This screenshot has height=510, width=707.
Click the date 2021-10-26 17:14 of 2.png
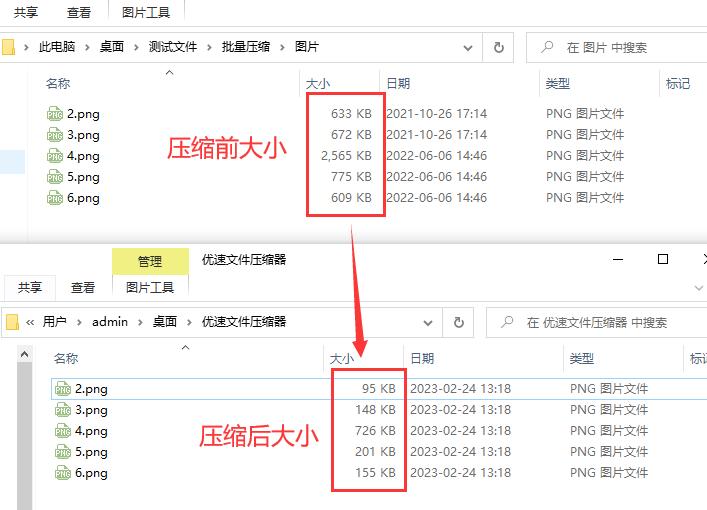(436, 114)
